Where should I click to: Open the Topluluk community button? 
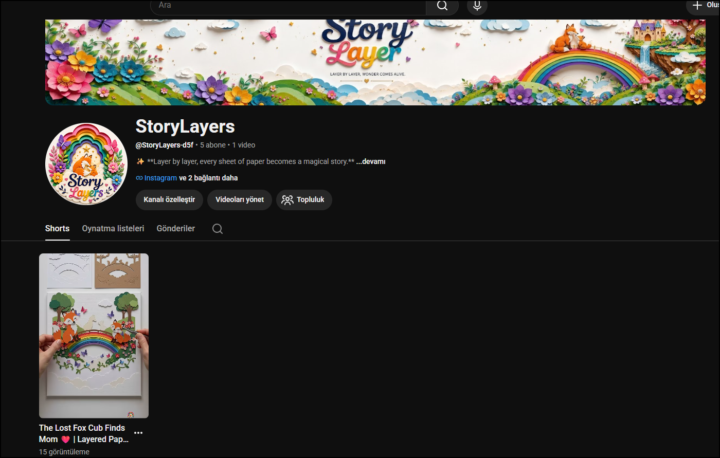coord(304,200)
